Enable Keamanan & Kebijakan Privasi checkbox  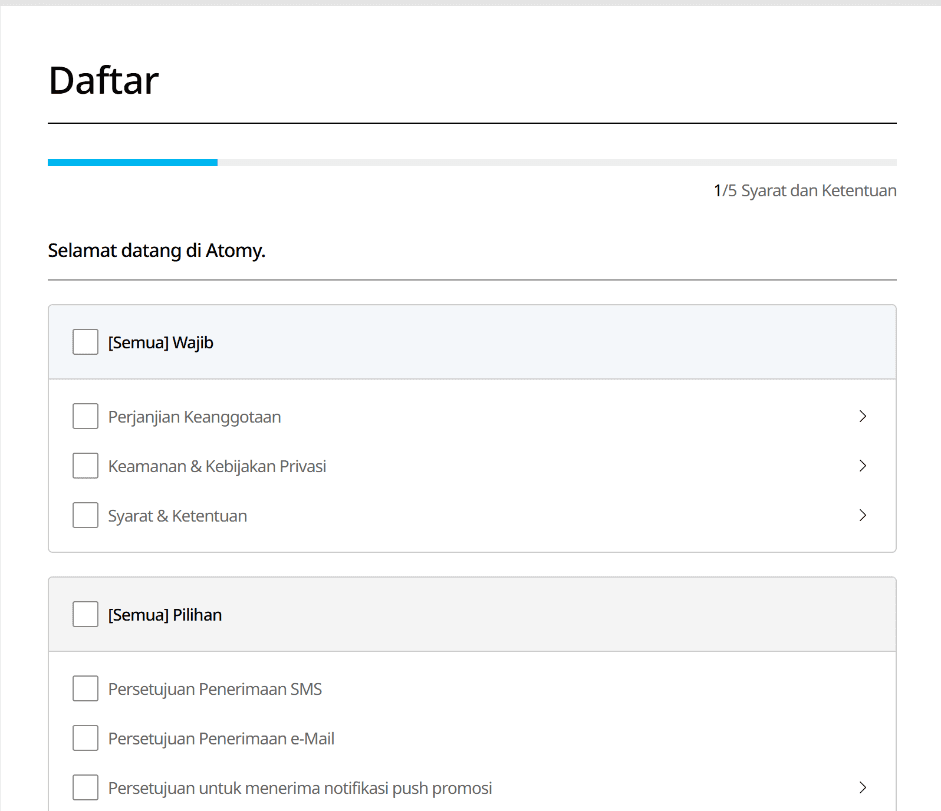[85, 466]
